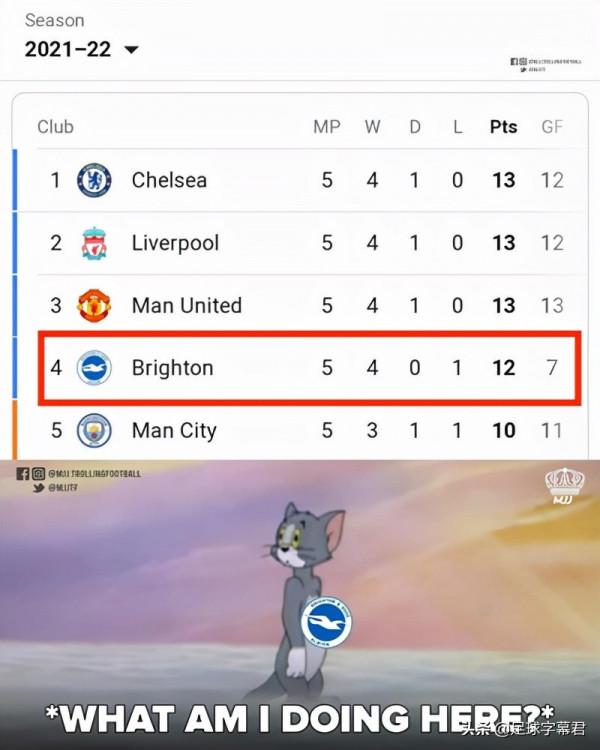Expand the season selector arrow
This screenshot has height=750, width=600.
(131, 49)
